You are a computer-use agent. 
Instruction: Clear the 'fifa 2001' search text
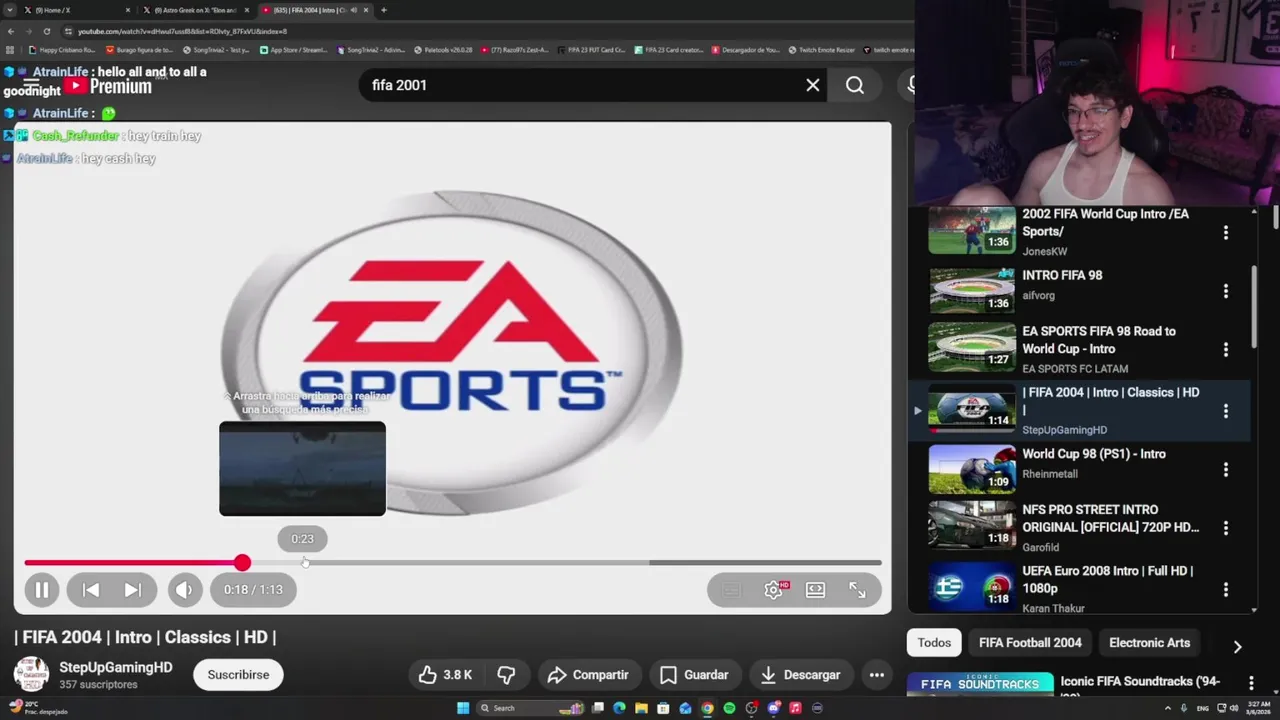pos(813,85)
